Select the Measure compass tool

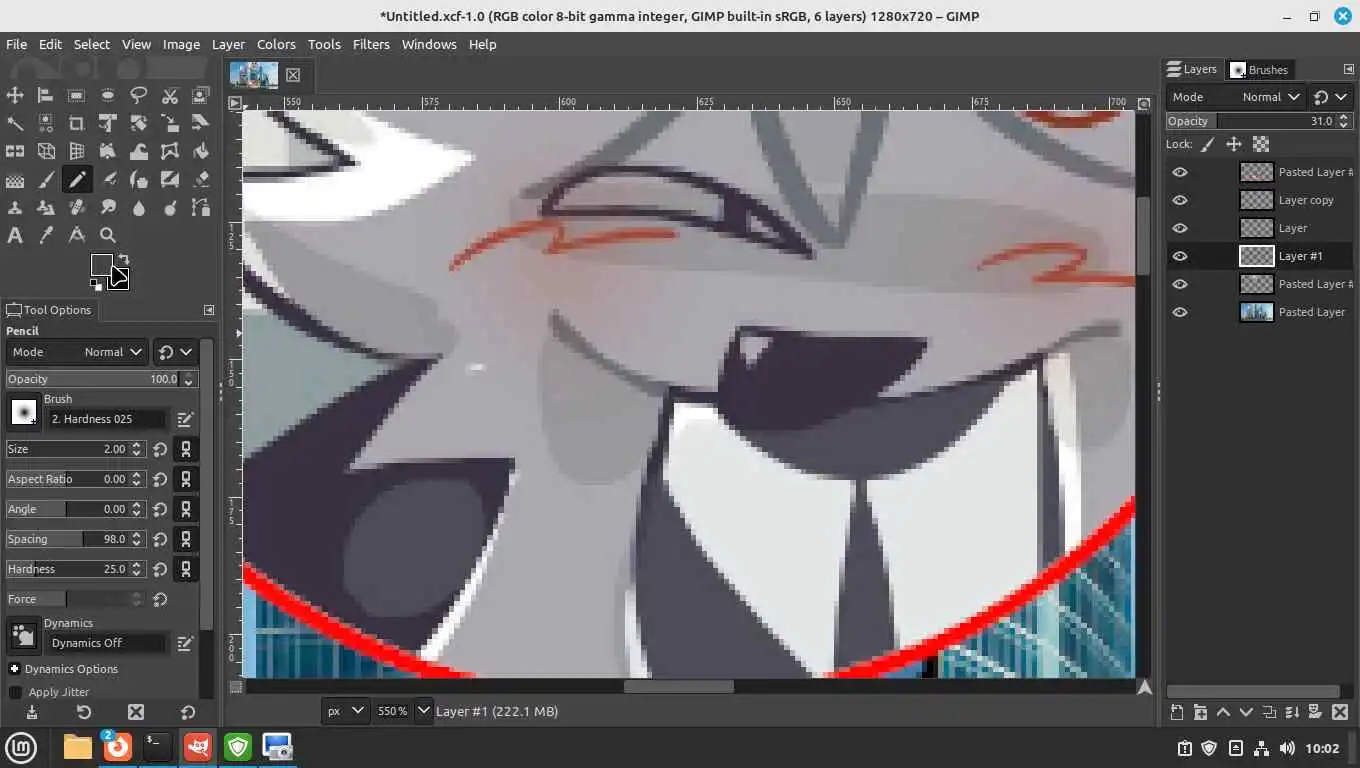tap(76, 236)
